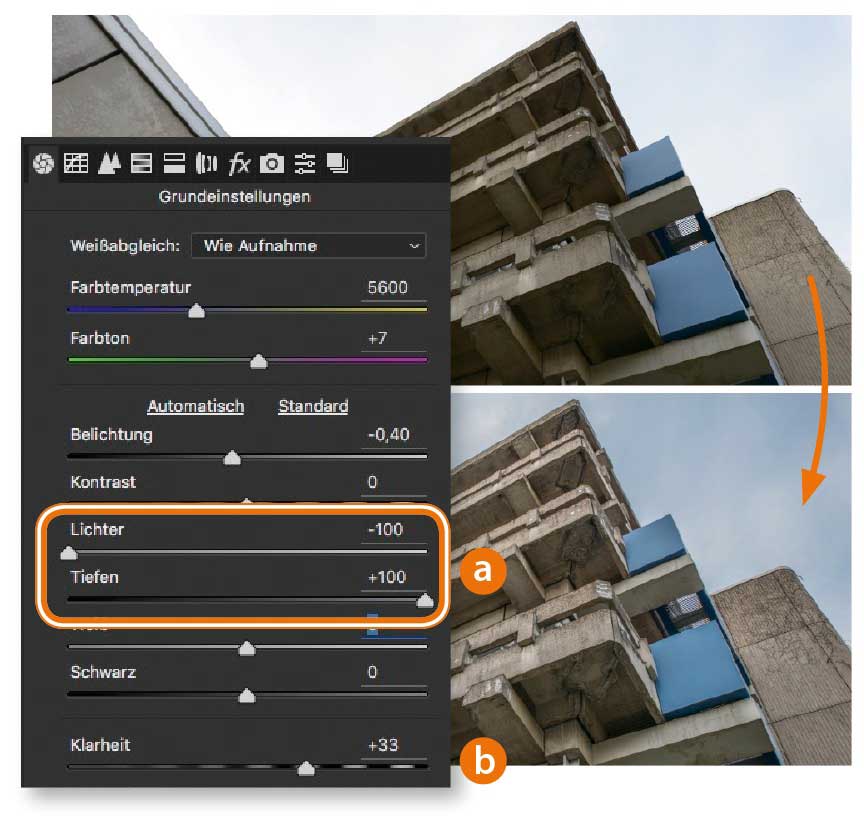The image size is (864, 816).
Task: Click the Tiefen label
Action: point(94,577)
